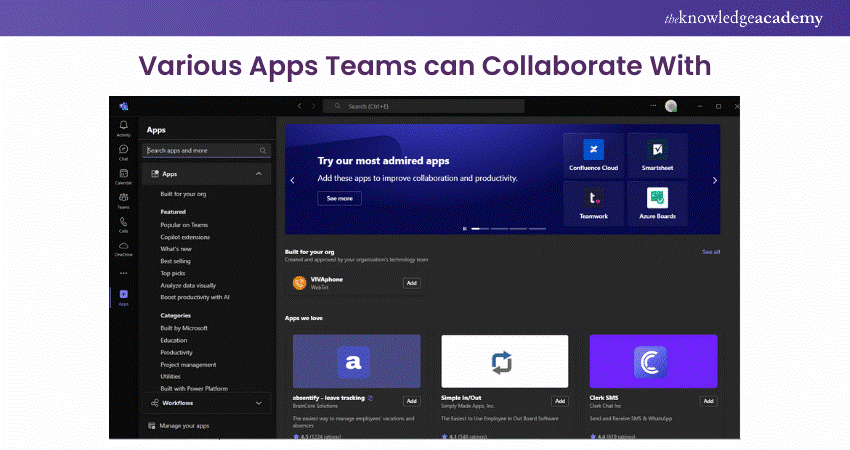This screenshot has height=450, width=850.
Task: Pause the banner carousel
Action: click(464, 229)
